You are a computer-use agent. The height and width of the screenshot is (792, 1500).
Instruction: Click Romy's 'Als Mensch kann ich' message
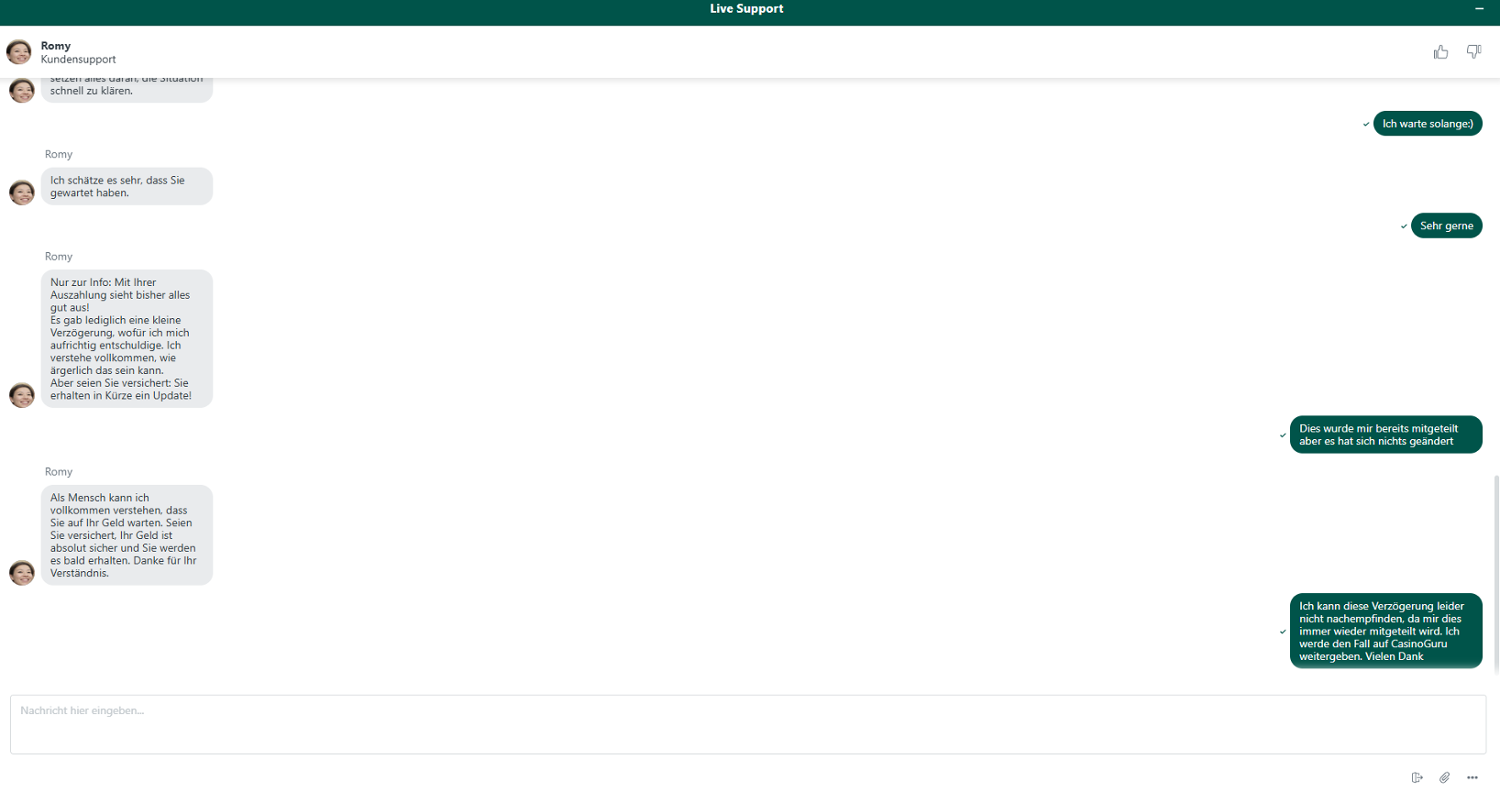126,535
